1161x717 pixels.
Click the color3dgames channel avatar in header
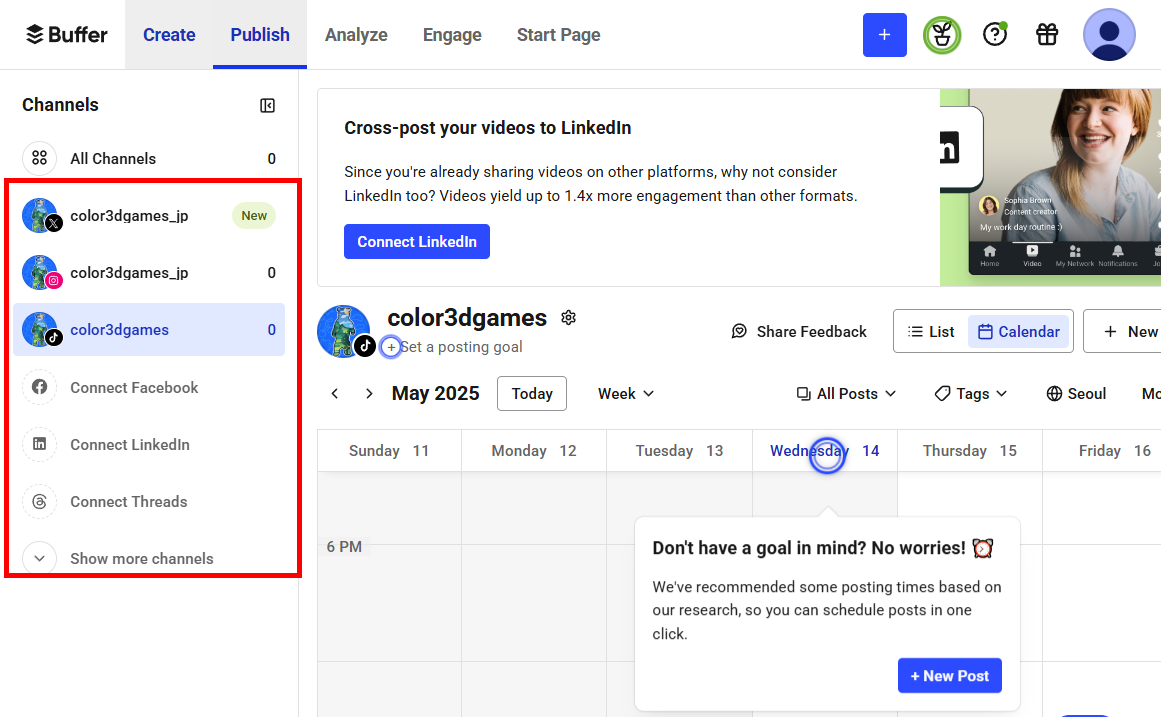coord(345,331)
